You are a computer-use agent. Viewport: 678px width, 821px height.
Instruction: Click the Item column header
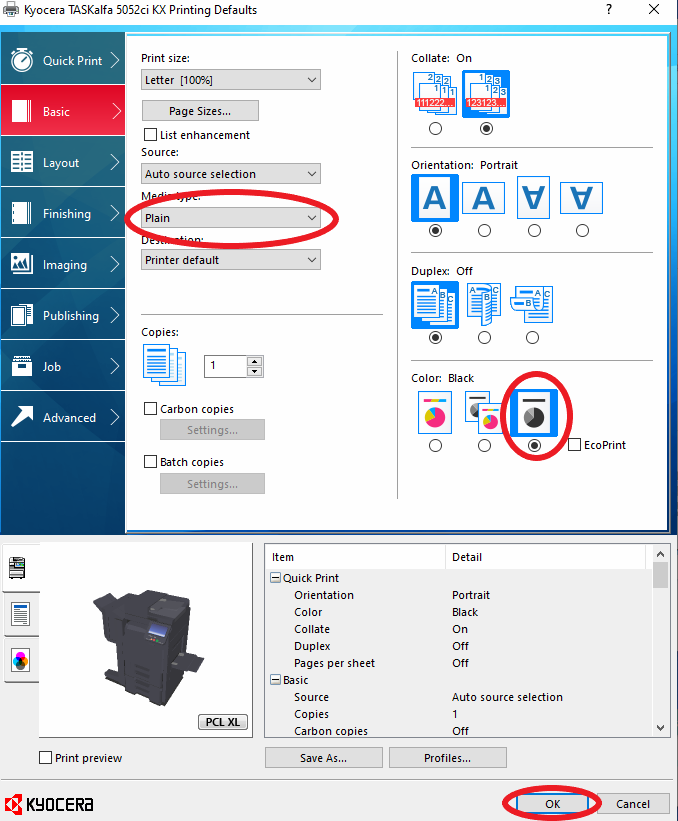[x=356, y=557]
